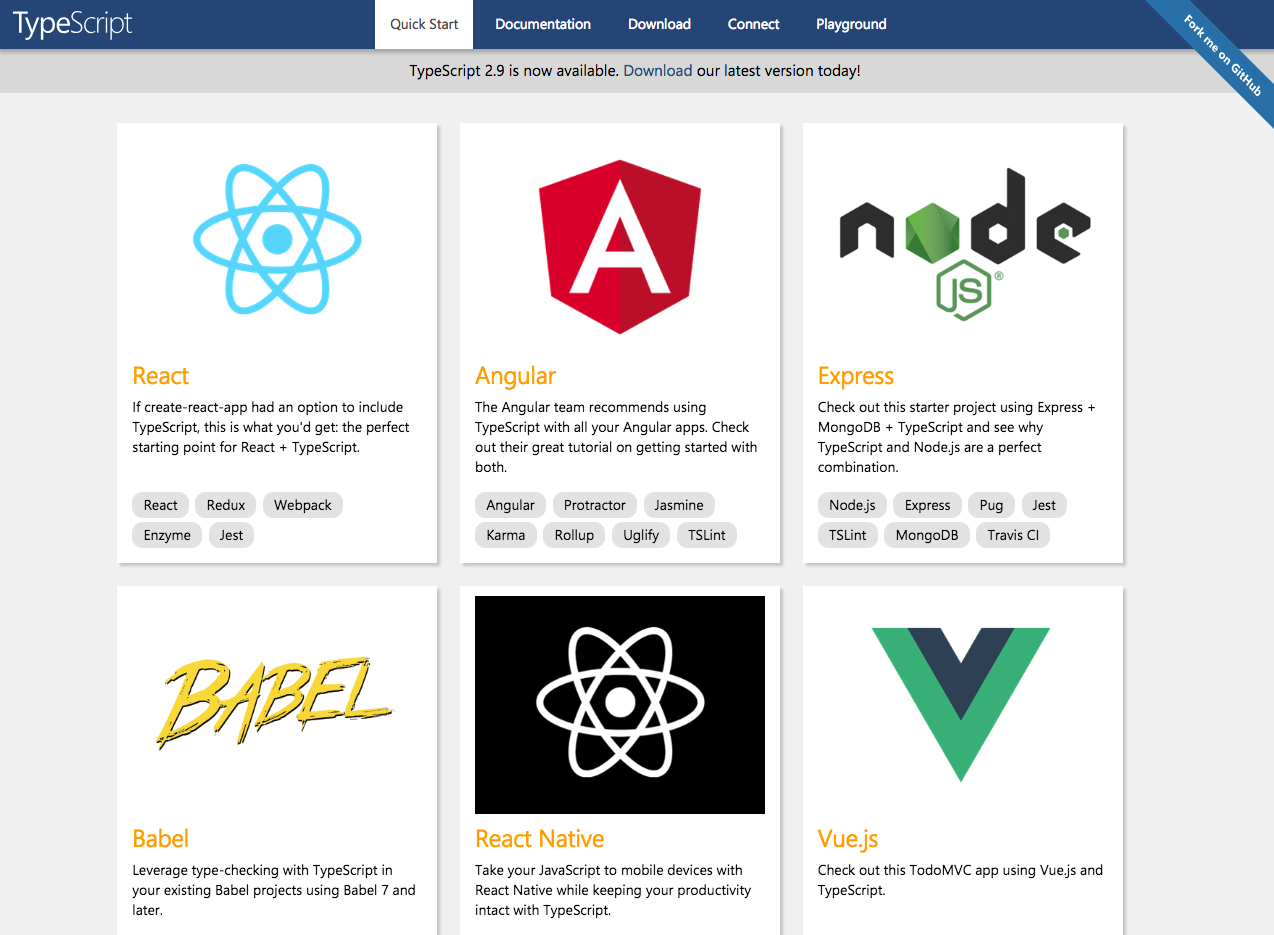Image resolution: width=1274 pixels, height=935 pixels.
Task: Open the React heading link
Action: pyautogui.click(x=160, y=376)
